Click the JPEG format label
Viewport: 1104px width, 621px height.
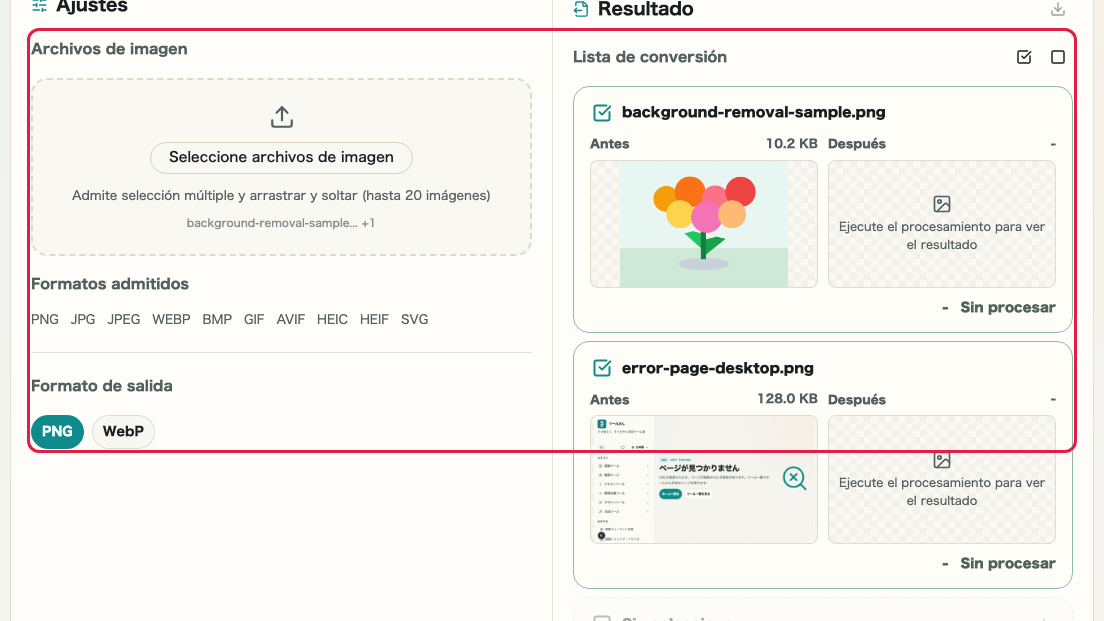[x=124, y=320]
